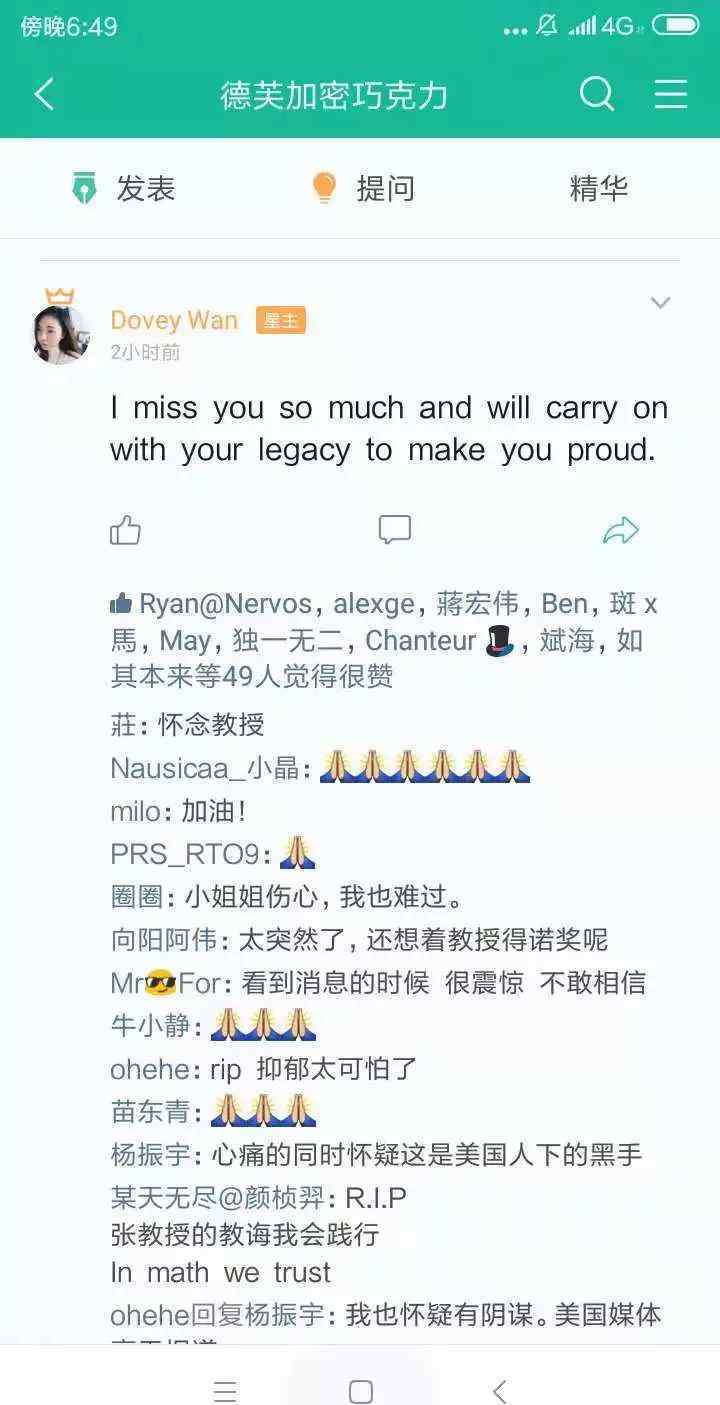Tap the back arrow in the header

point(44,95)
